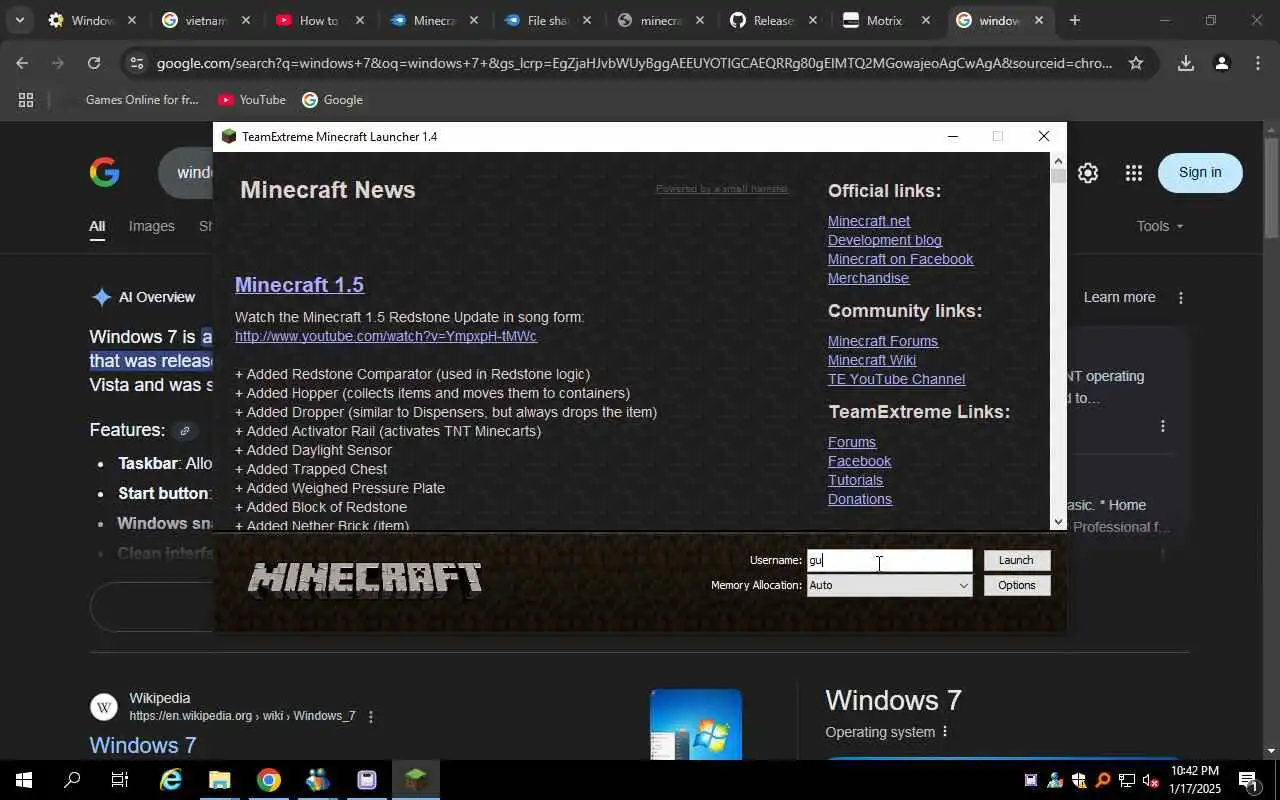Open the Chrome tab search dropdown
This screenshot has height=800, width=1280.
19,20
